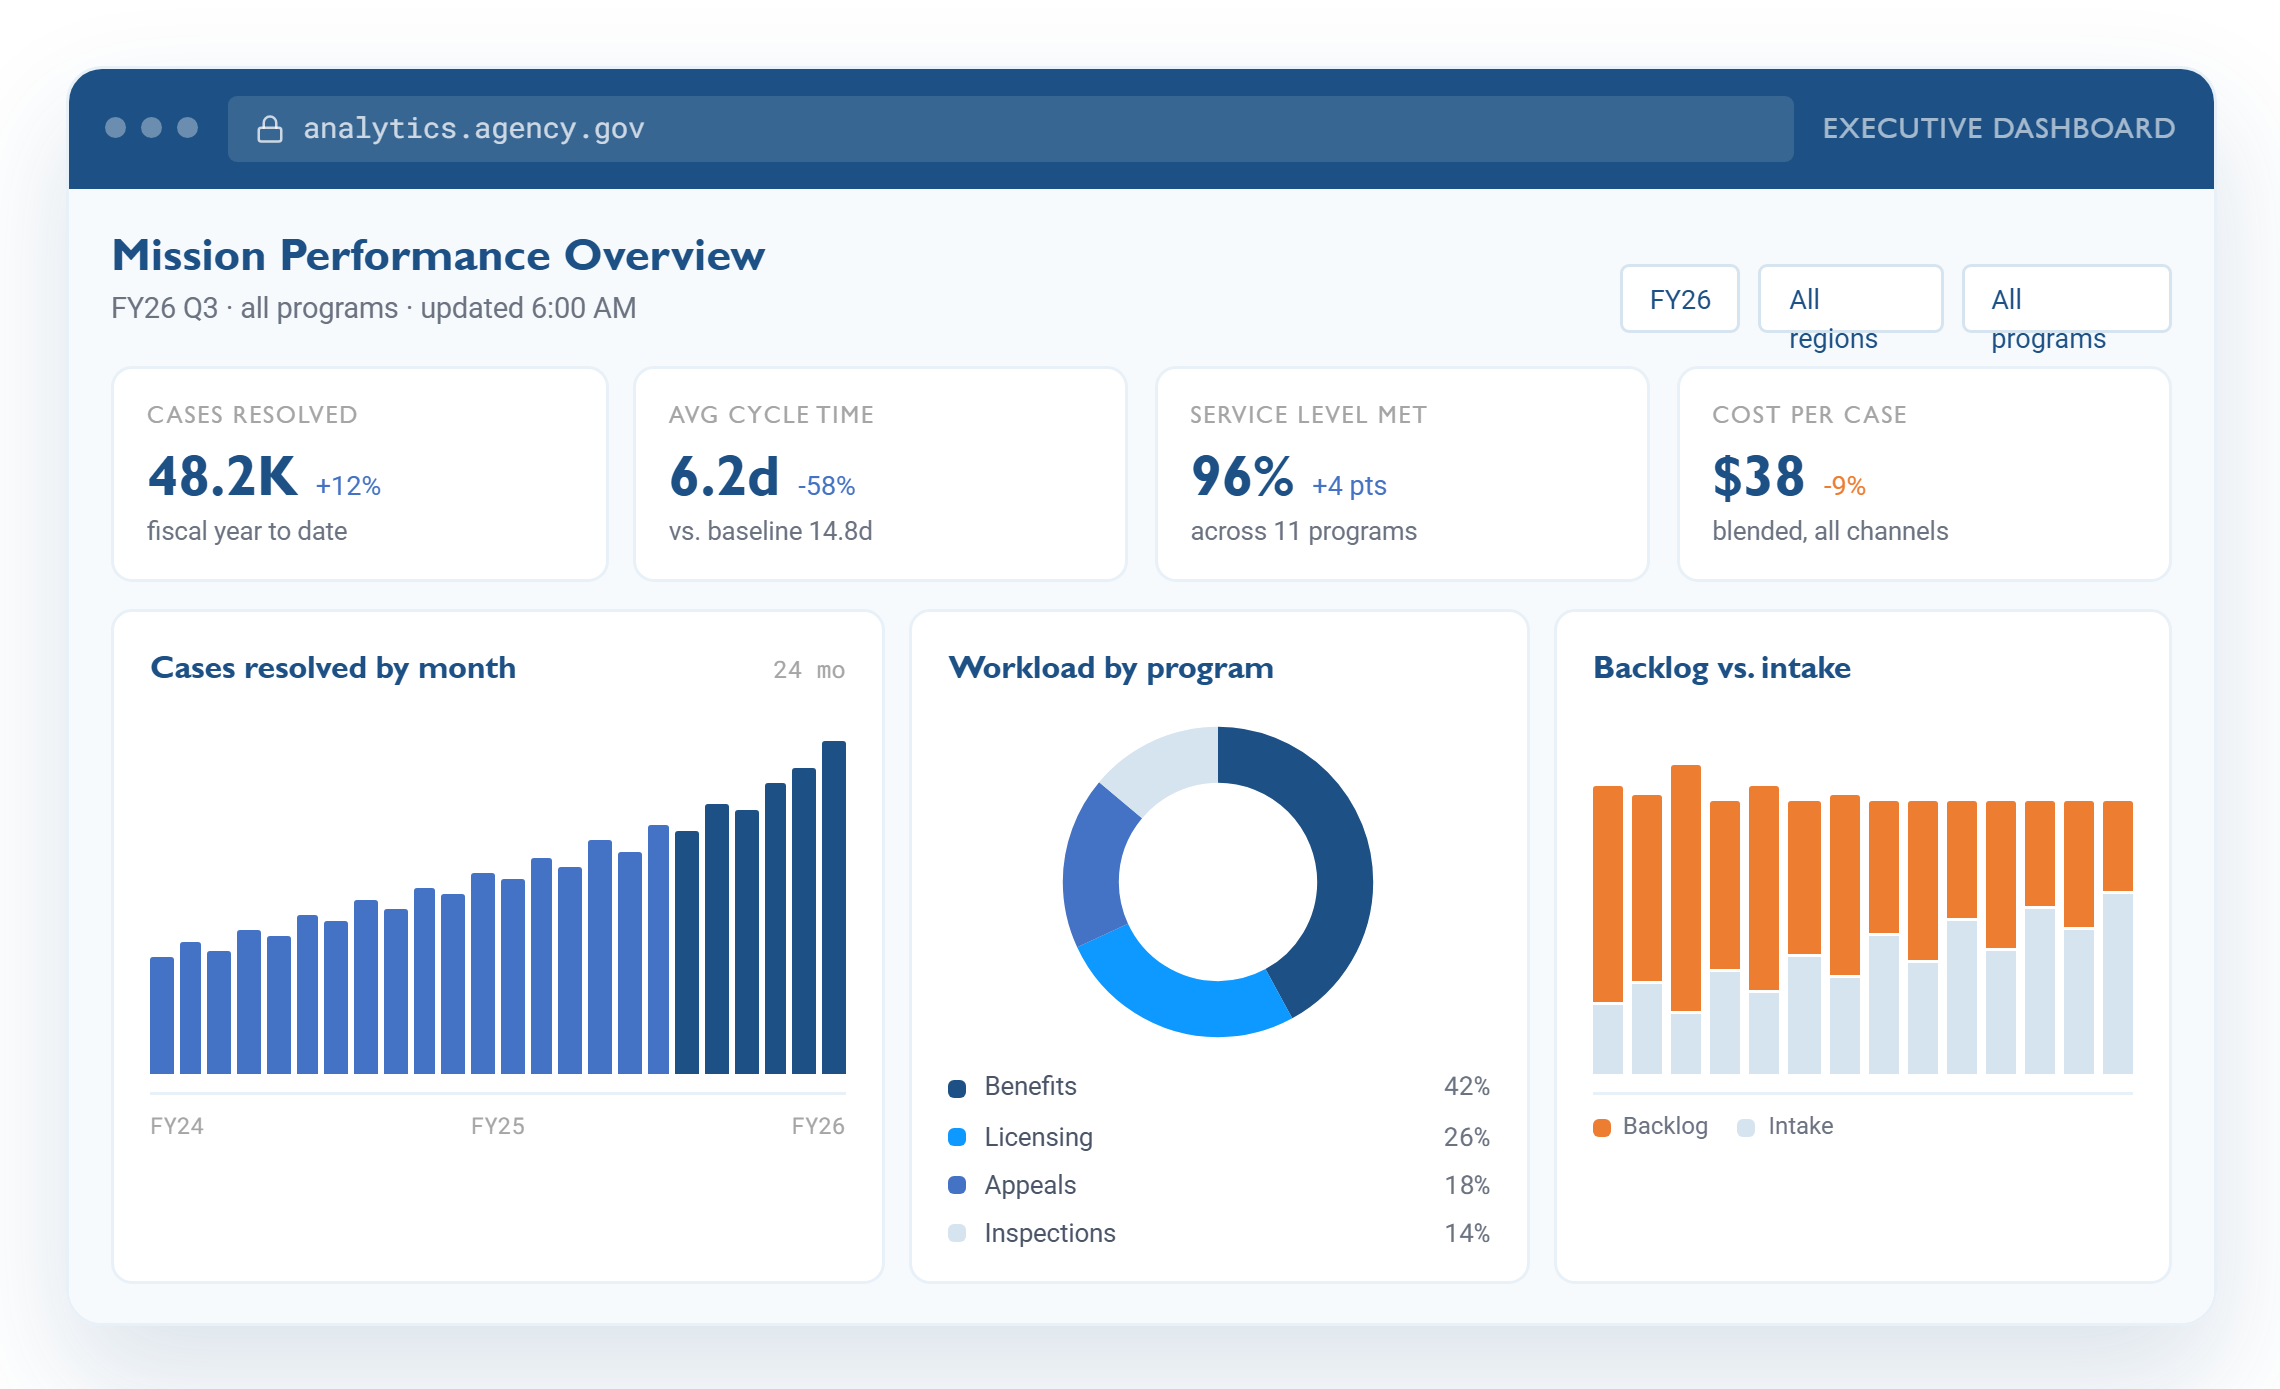Click the Executive Dashboard header label
The width and height of the screenshot is (2280, 1389).
point(1998,128)
